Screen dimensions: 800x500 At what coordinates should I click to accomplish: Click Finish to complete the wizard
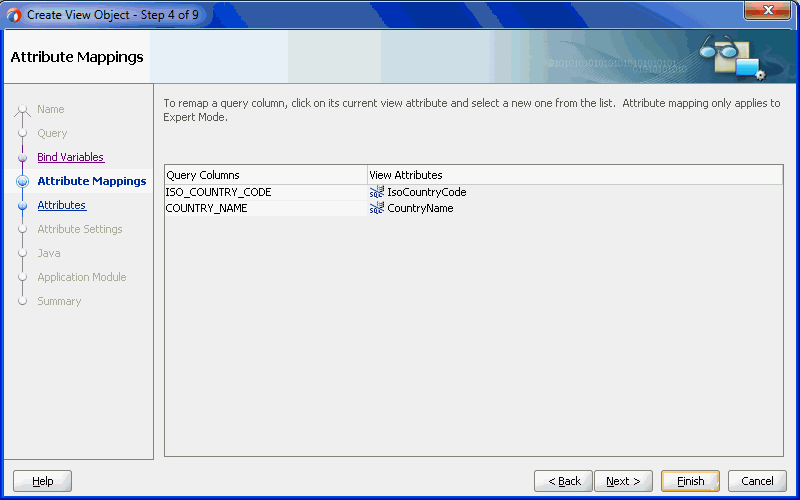(690, 481)
